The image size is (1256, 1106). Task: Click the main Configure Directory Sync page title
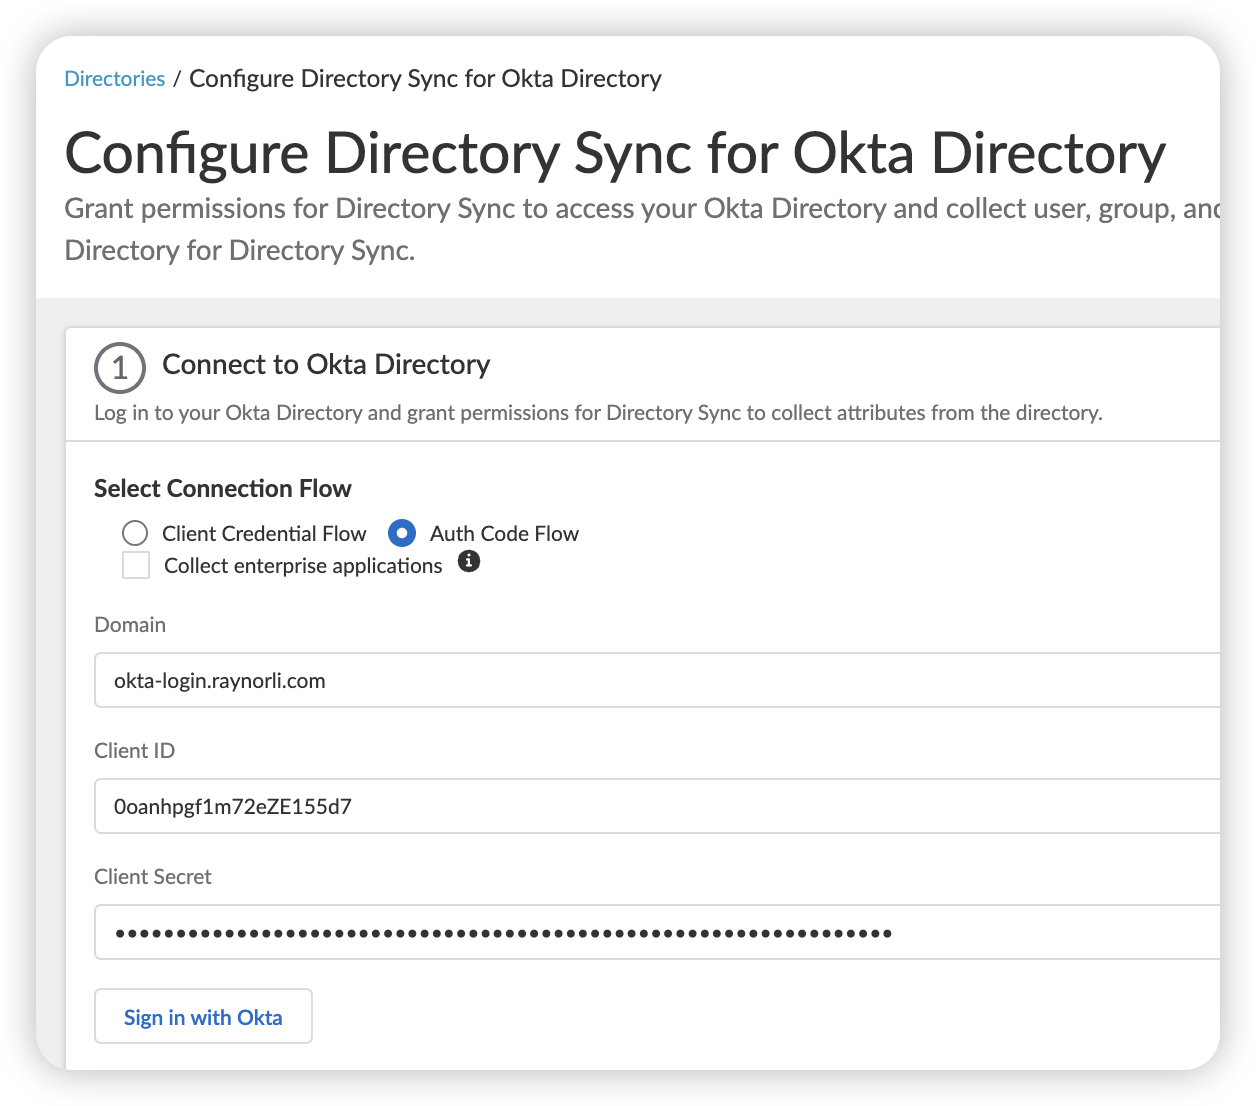click(x=615, y=154)
